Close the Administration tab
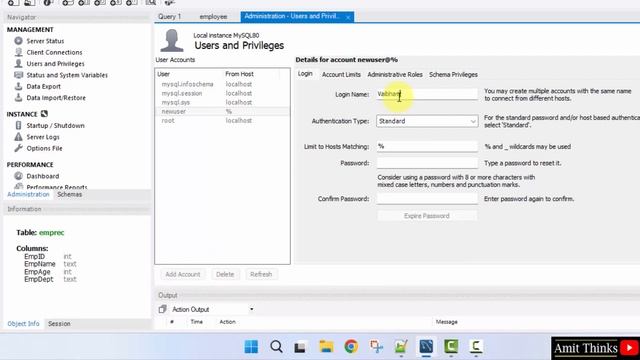The width and height of the screenshot is (640, 360). tap(348, 17)
